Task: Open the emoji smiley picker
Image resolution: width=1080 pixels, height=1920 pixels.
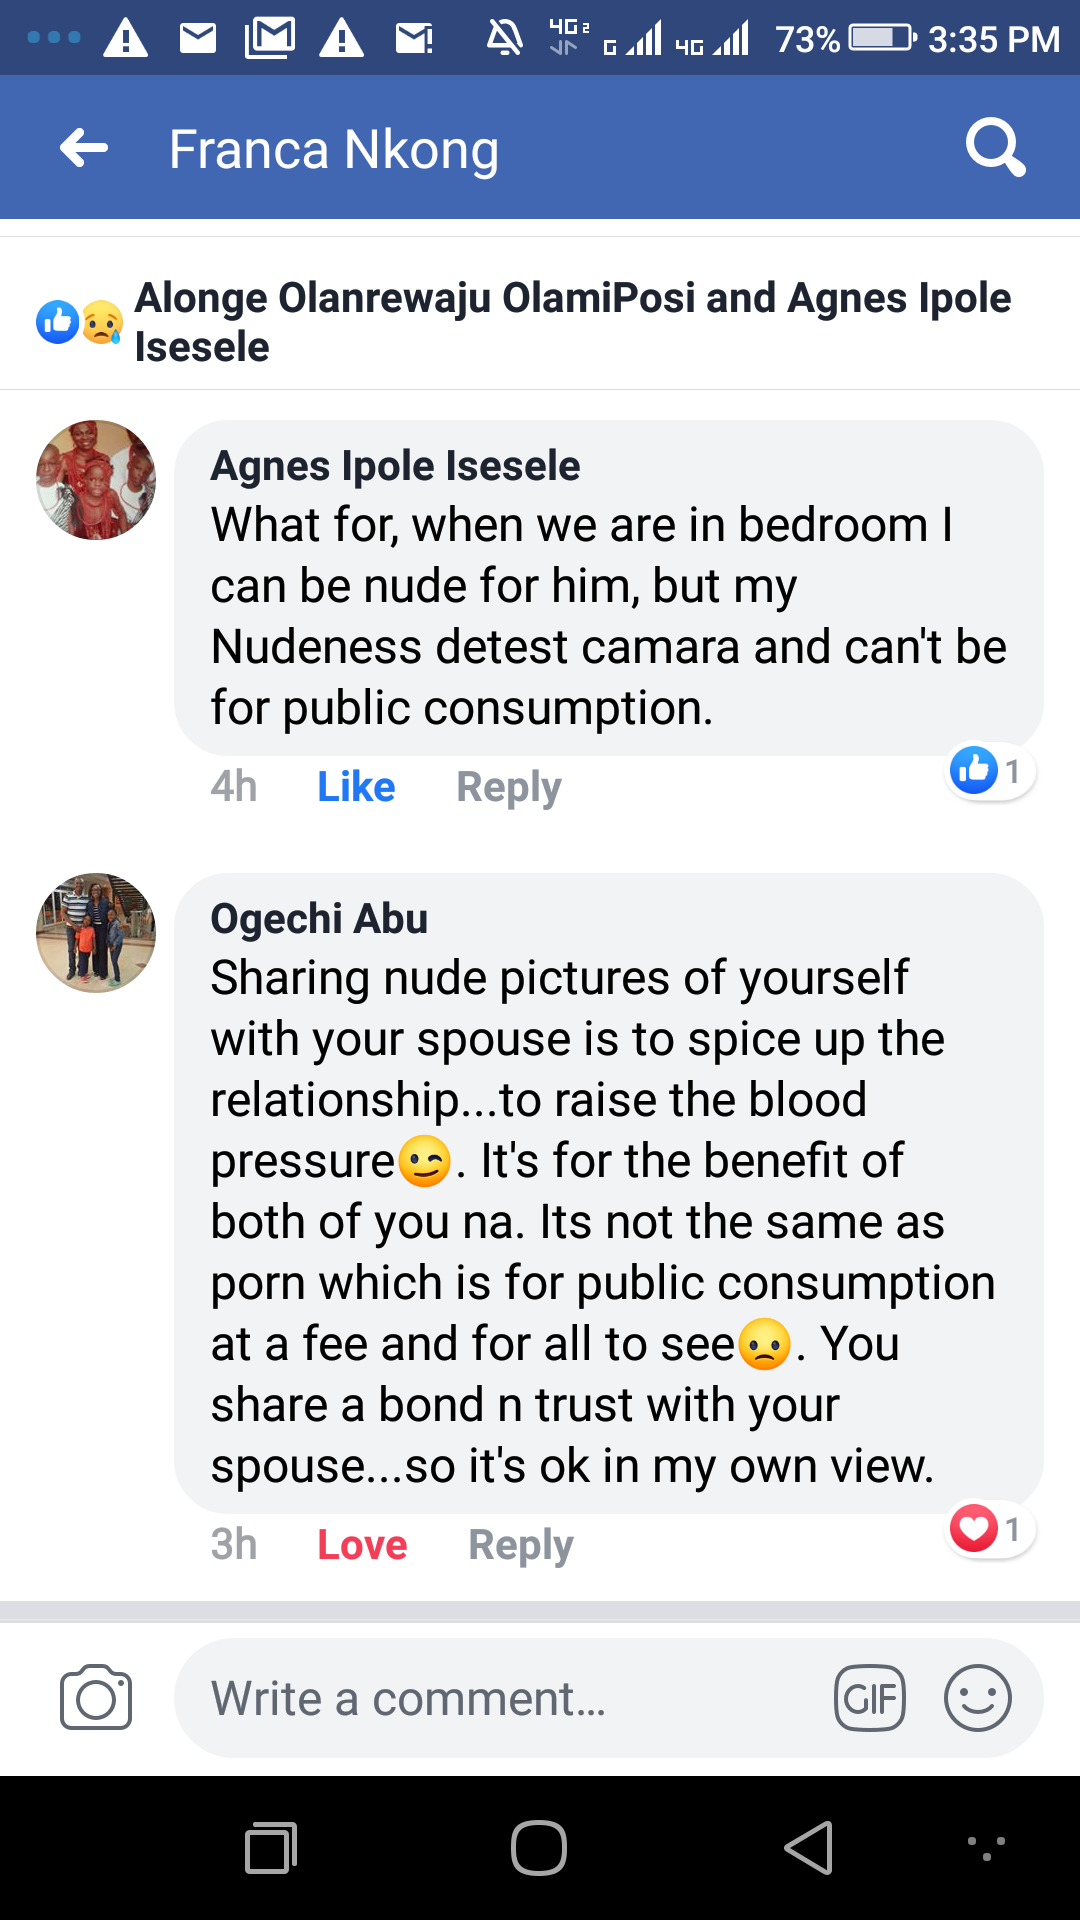Action: point(977,1698)
